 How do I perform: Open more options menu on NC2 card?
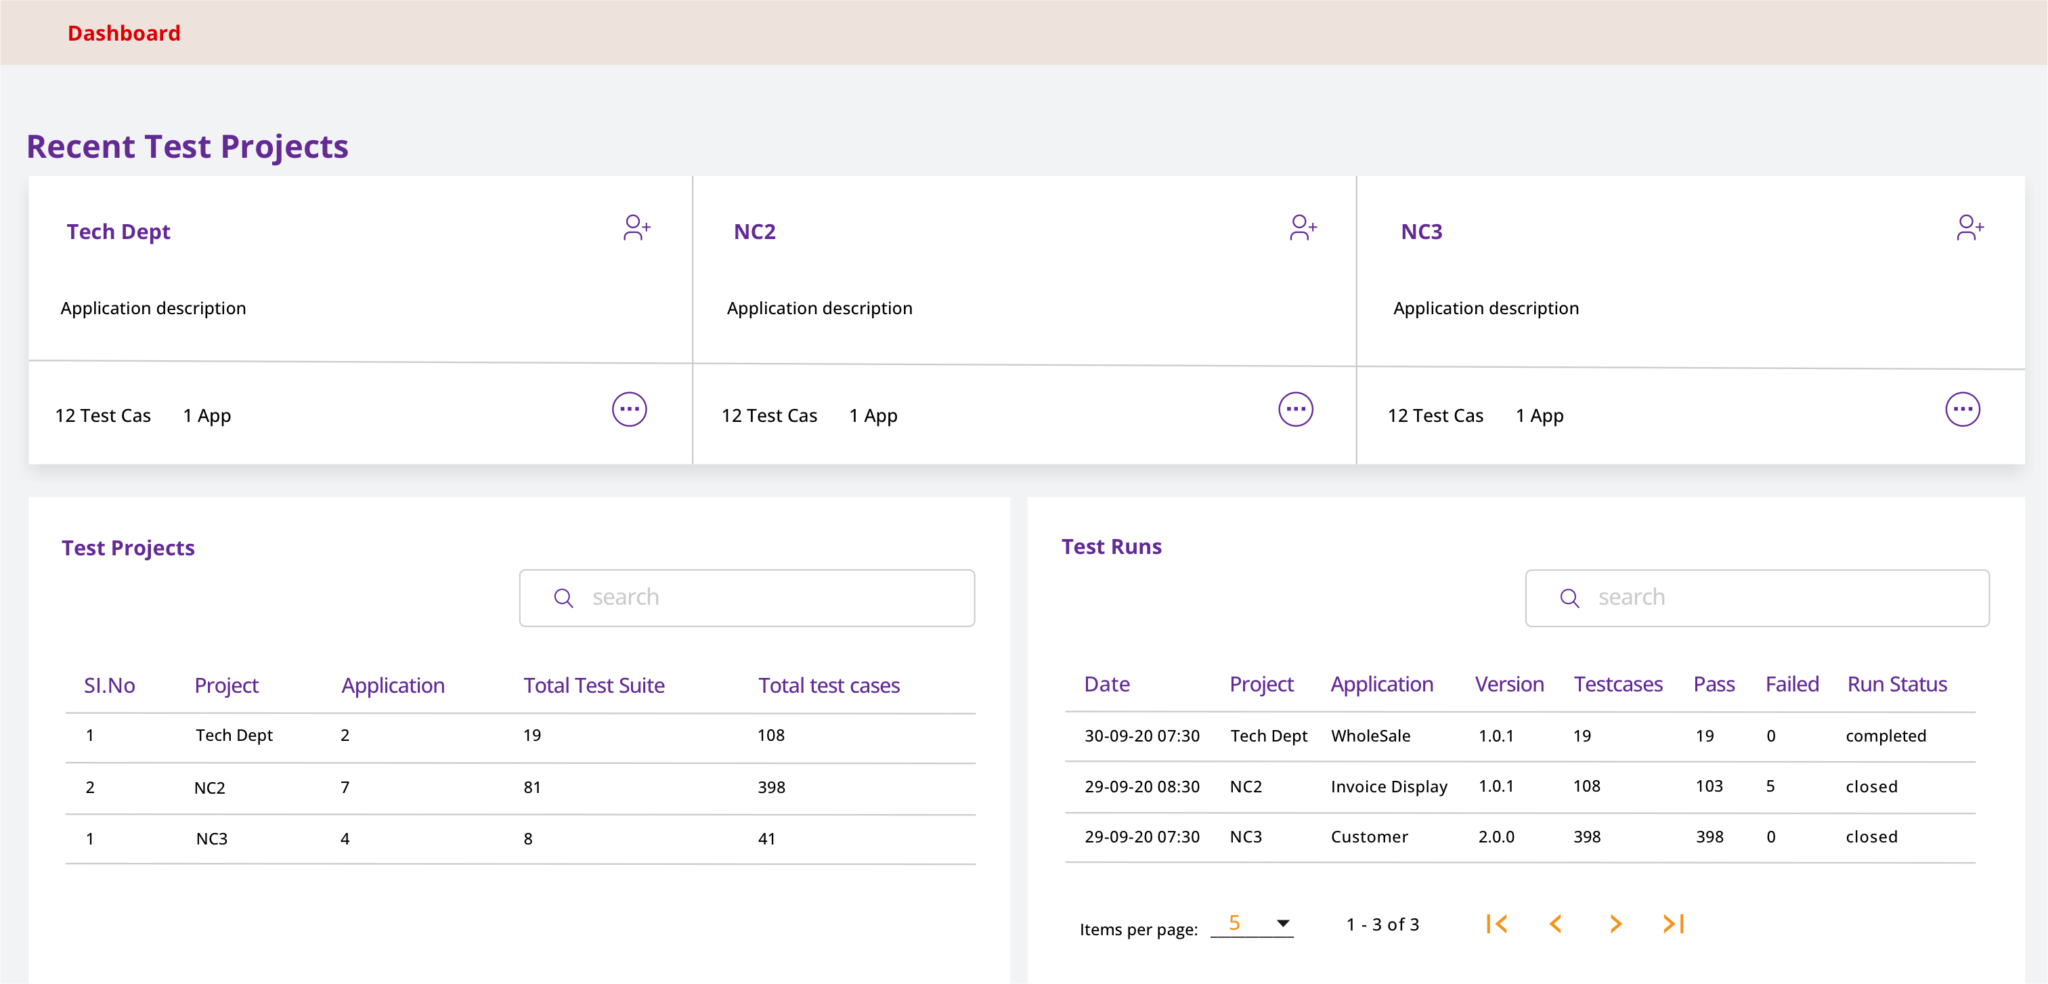[x=1295, y=409]
